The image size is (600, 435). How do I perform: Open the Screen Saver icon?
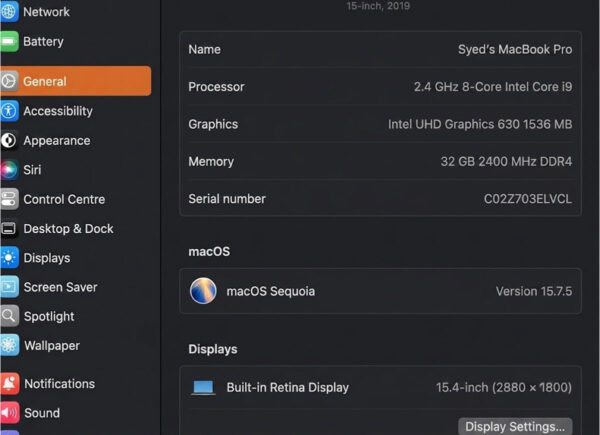pos(8,287)
